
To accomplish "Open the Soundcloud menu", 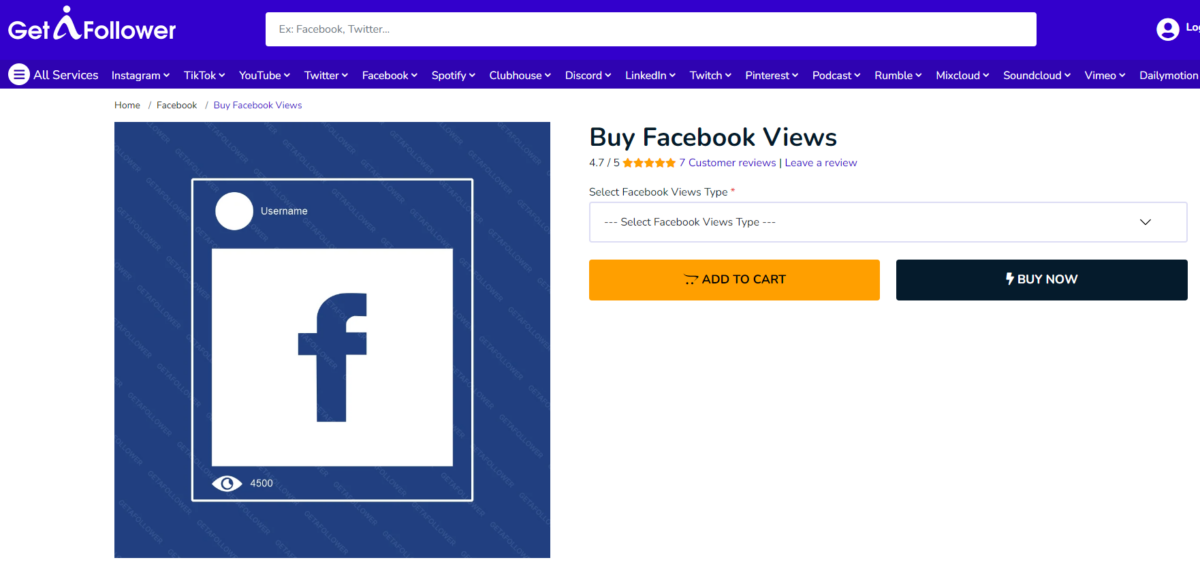I will pos(1037,75).
